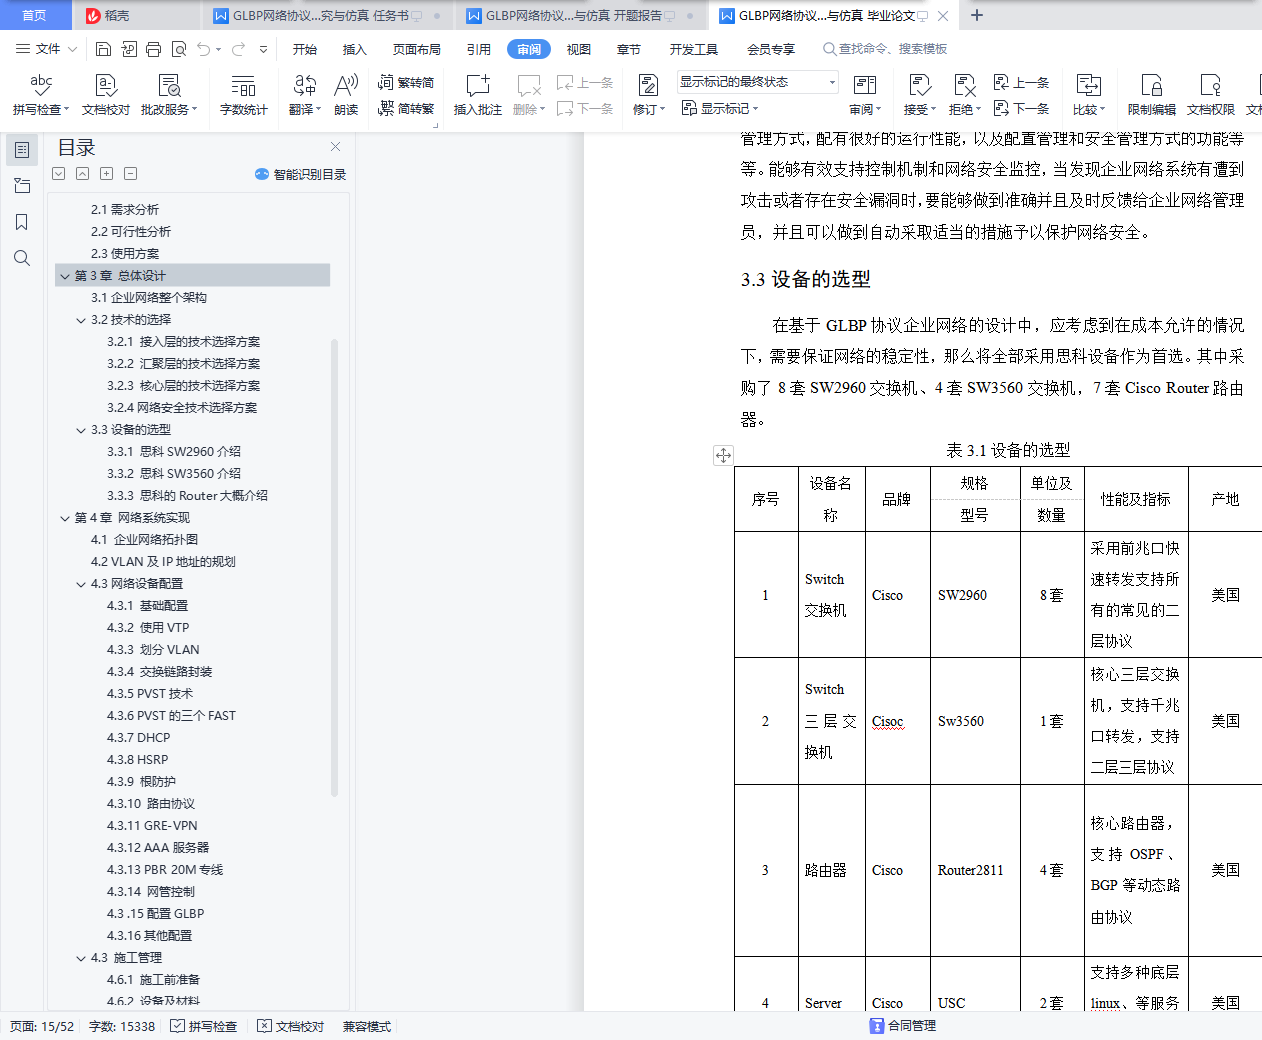This screenshot has width=1262, height=1040.
Task: Toggle 文档校对 in the status bar
Action: click(291, 1026)
